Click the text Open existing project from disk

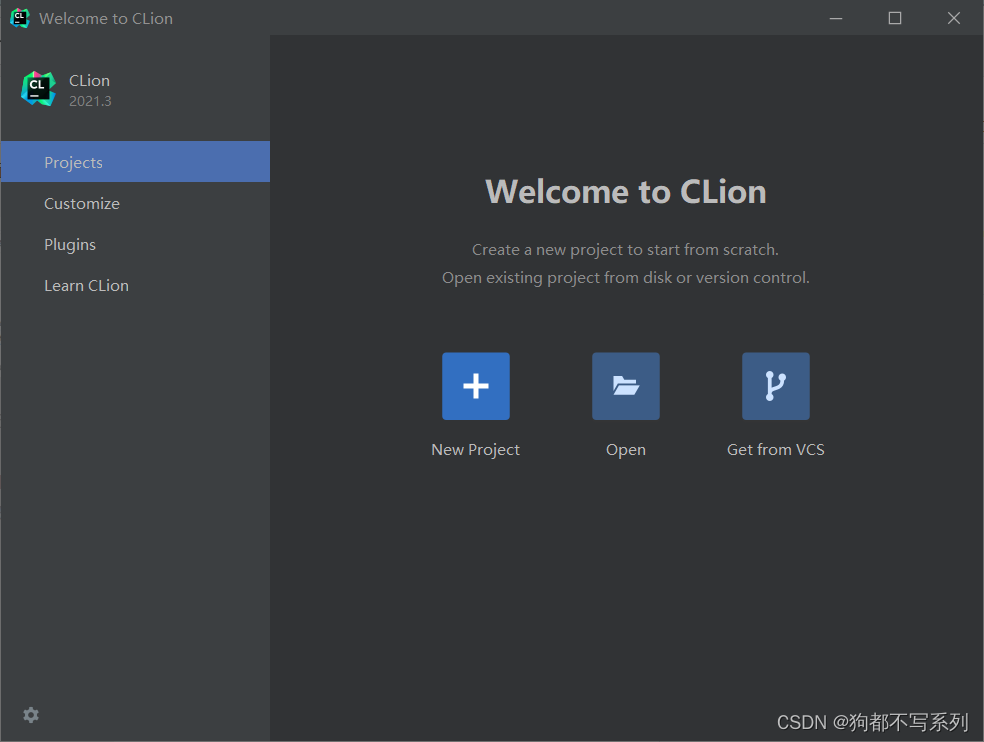point(557,278)
